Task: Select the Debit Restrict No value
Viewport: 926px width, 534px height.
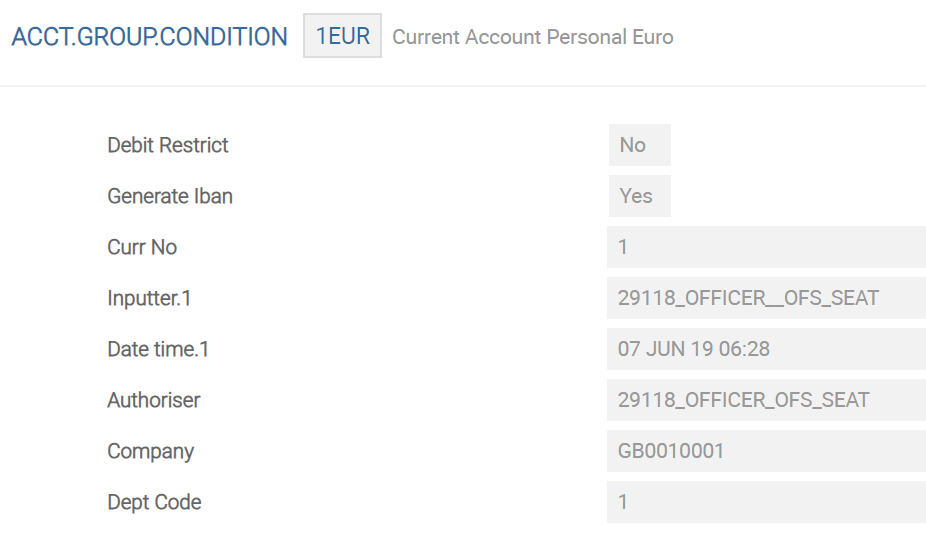Action: [639, 145]
